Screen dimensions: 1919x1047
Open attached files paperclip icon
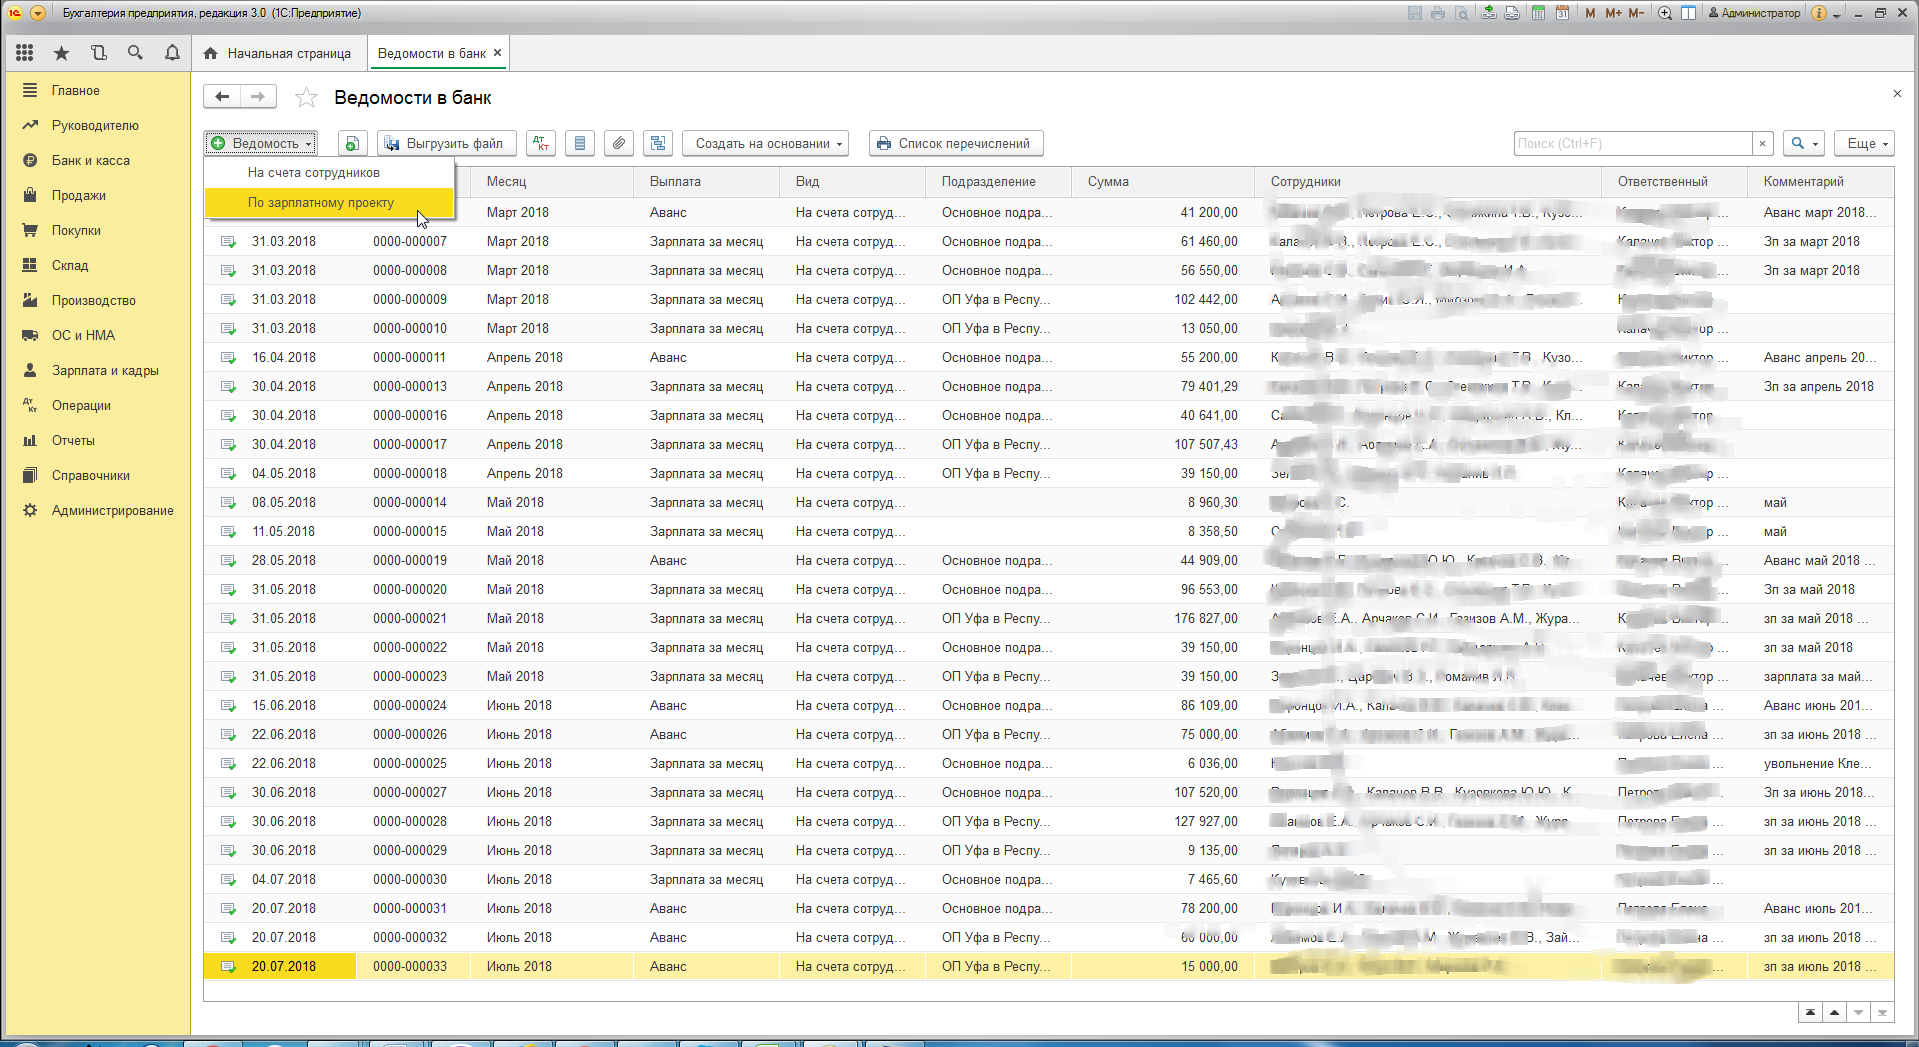point(619,143)
